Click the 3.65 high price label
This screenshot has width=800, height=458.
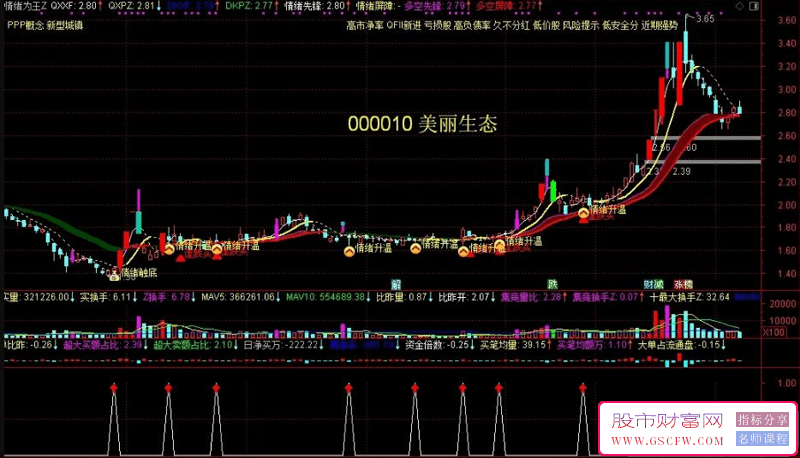coord(705,19)
